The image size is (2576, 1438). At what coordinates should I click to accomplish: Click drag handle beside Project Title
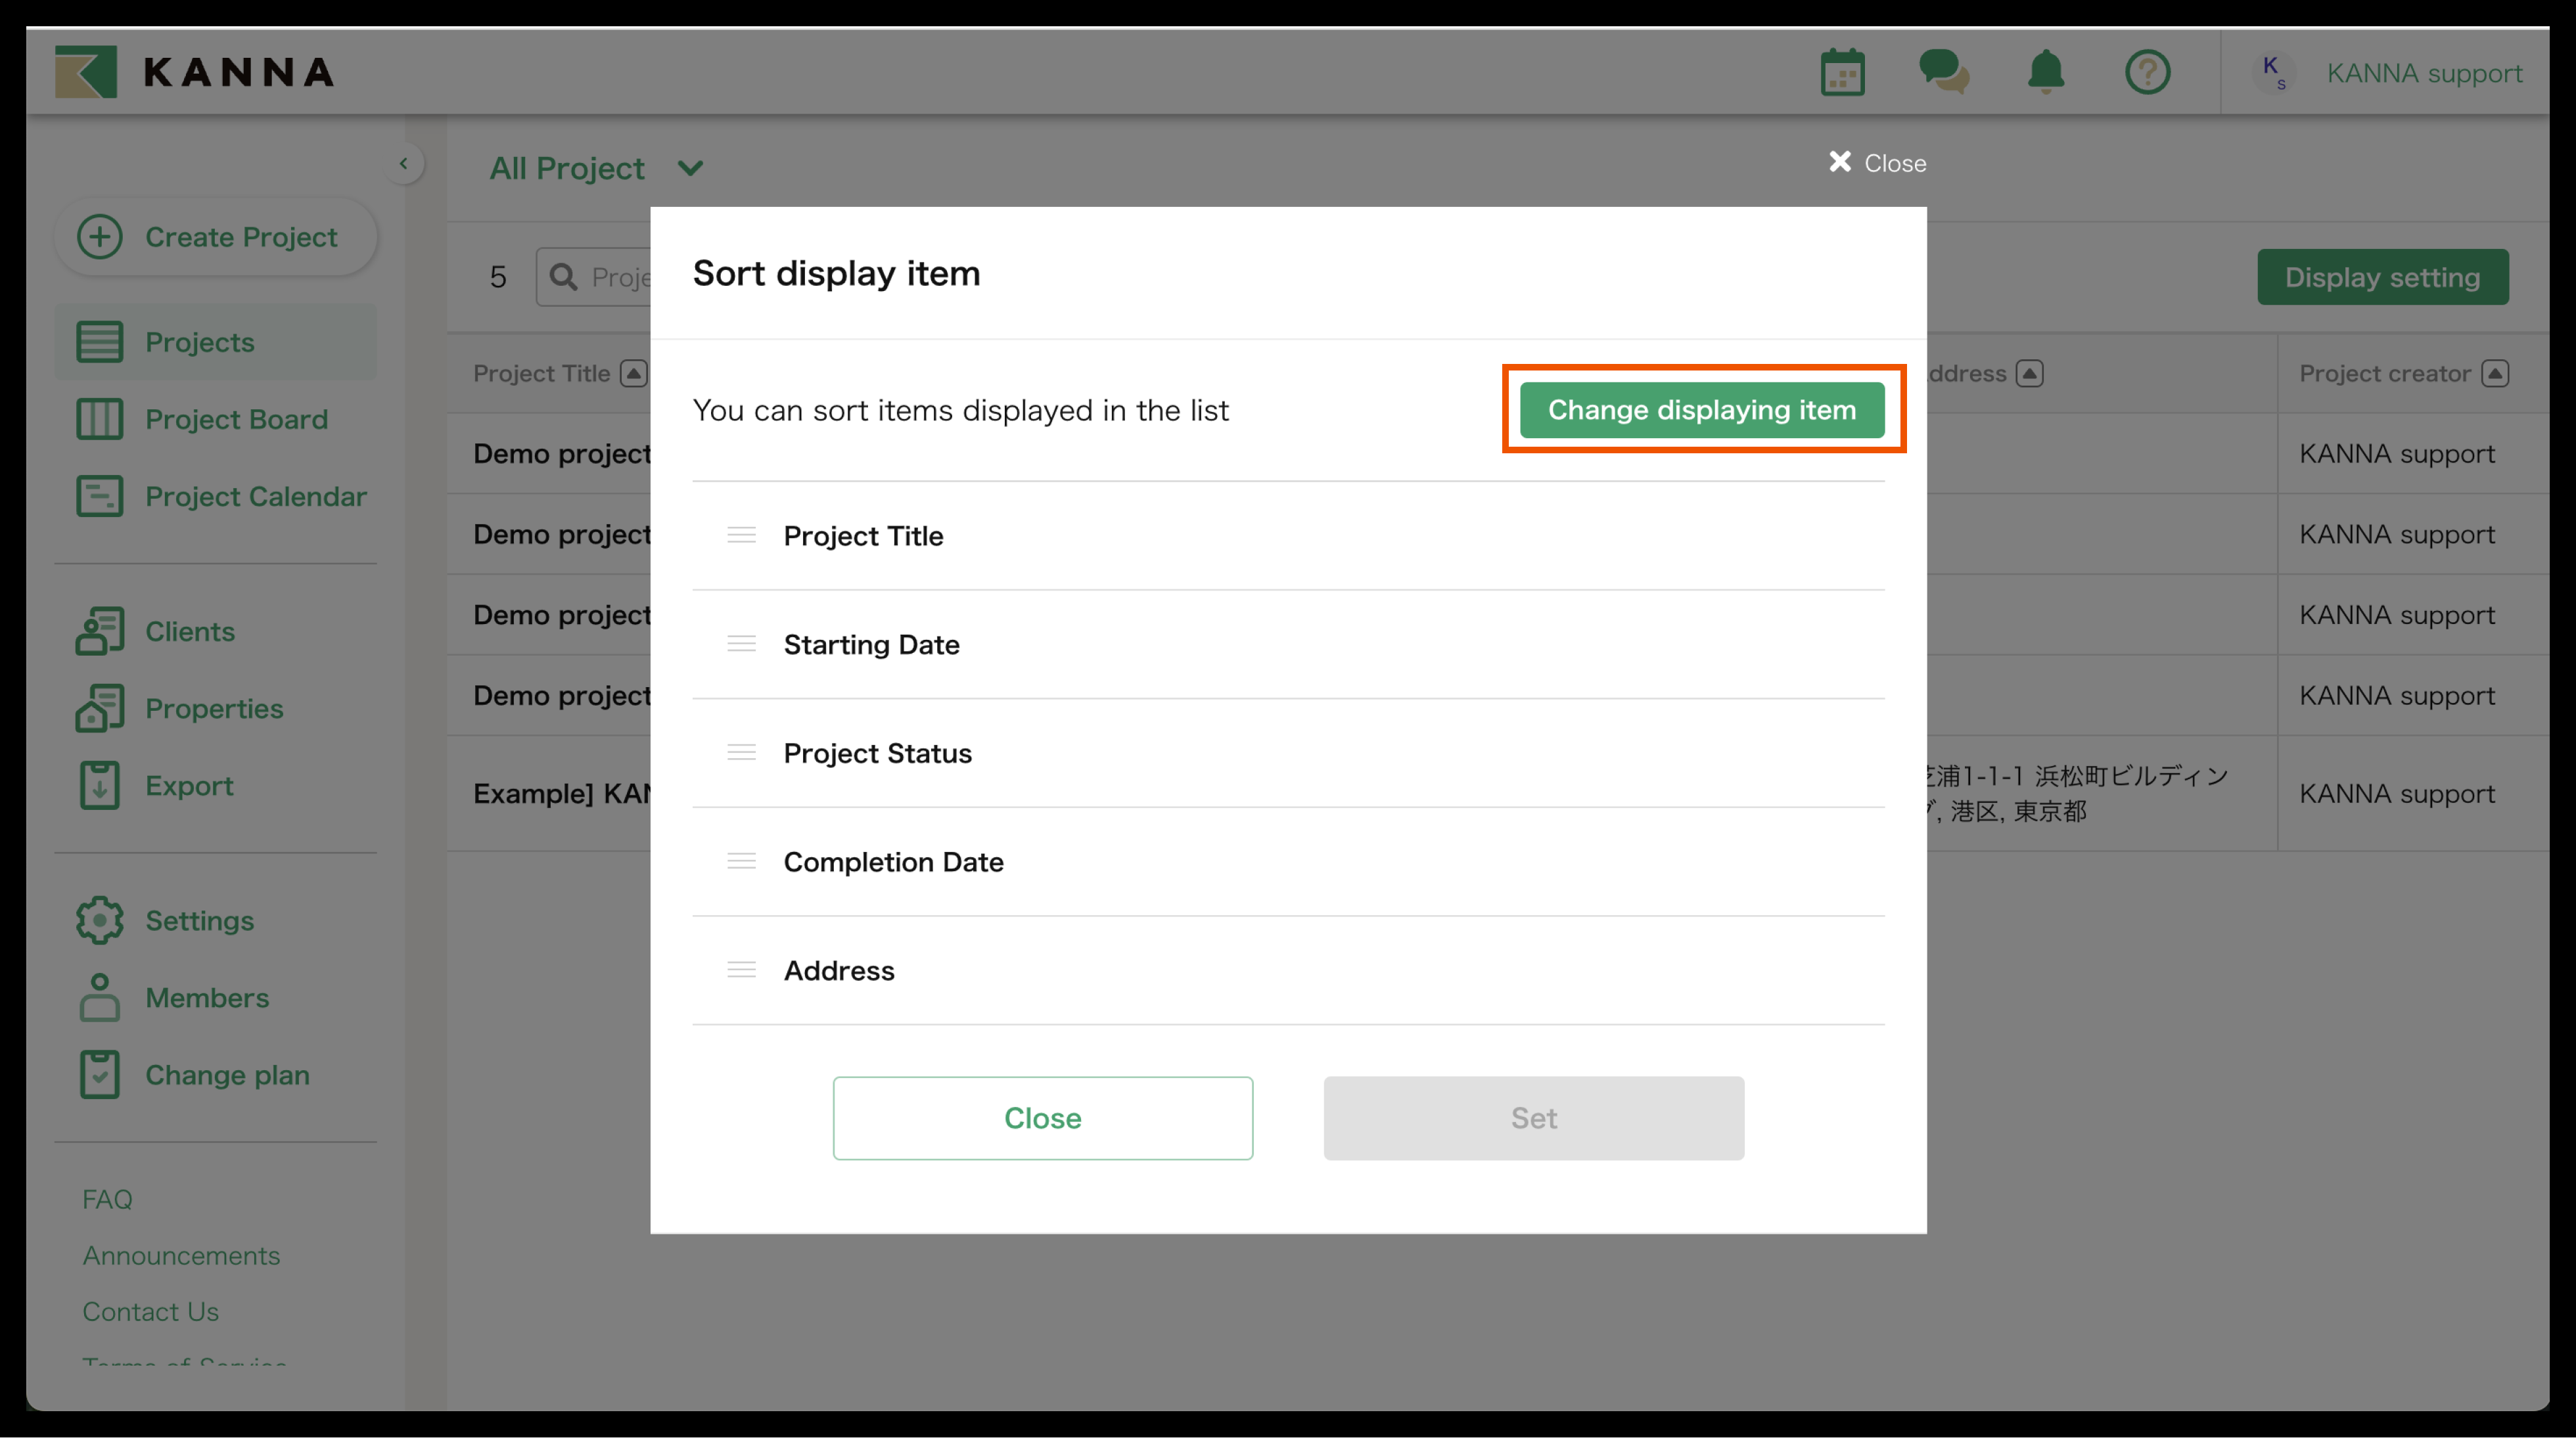click(x=741, y=535)
